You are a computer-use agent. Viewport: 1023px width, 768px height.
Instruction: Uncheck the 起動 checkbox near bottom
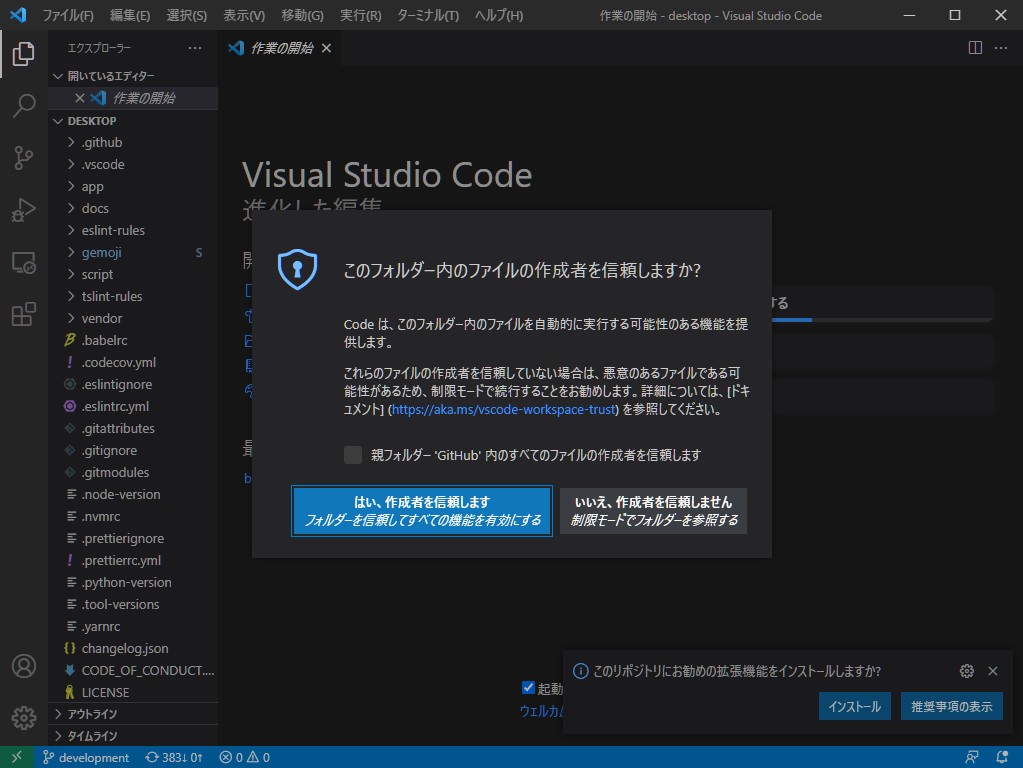(x=528, y=687)
